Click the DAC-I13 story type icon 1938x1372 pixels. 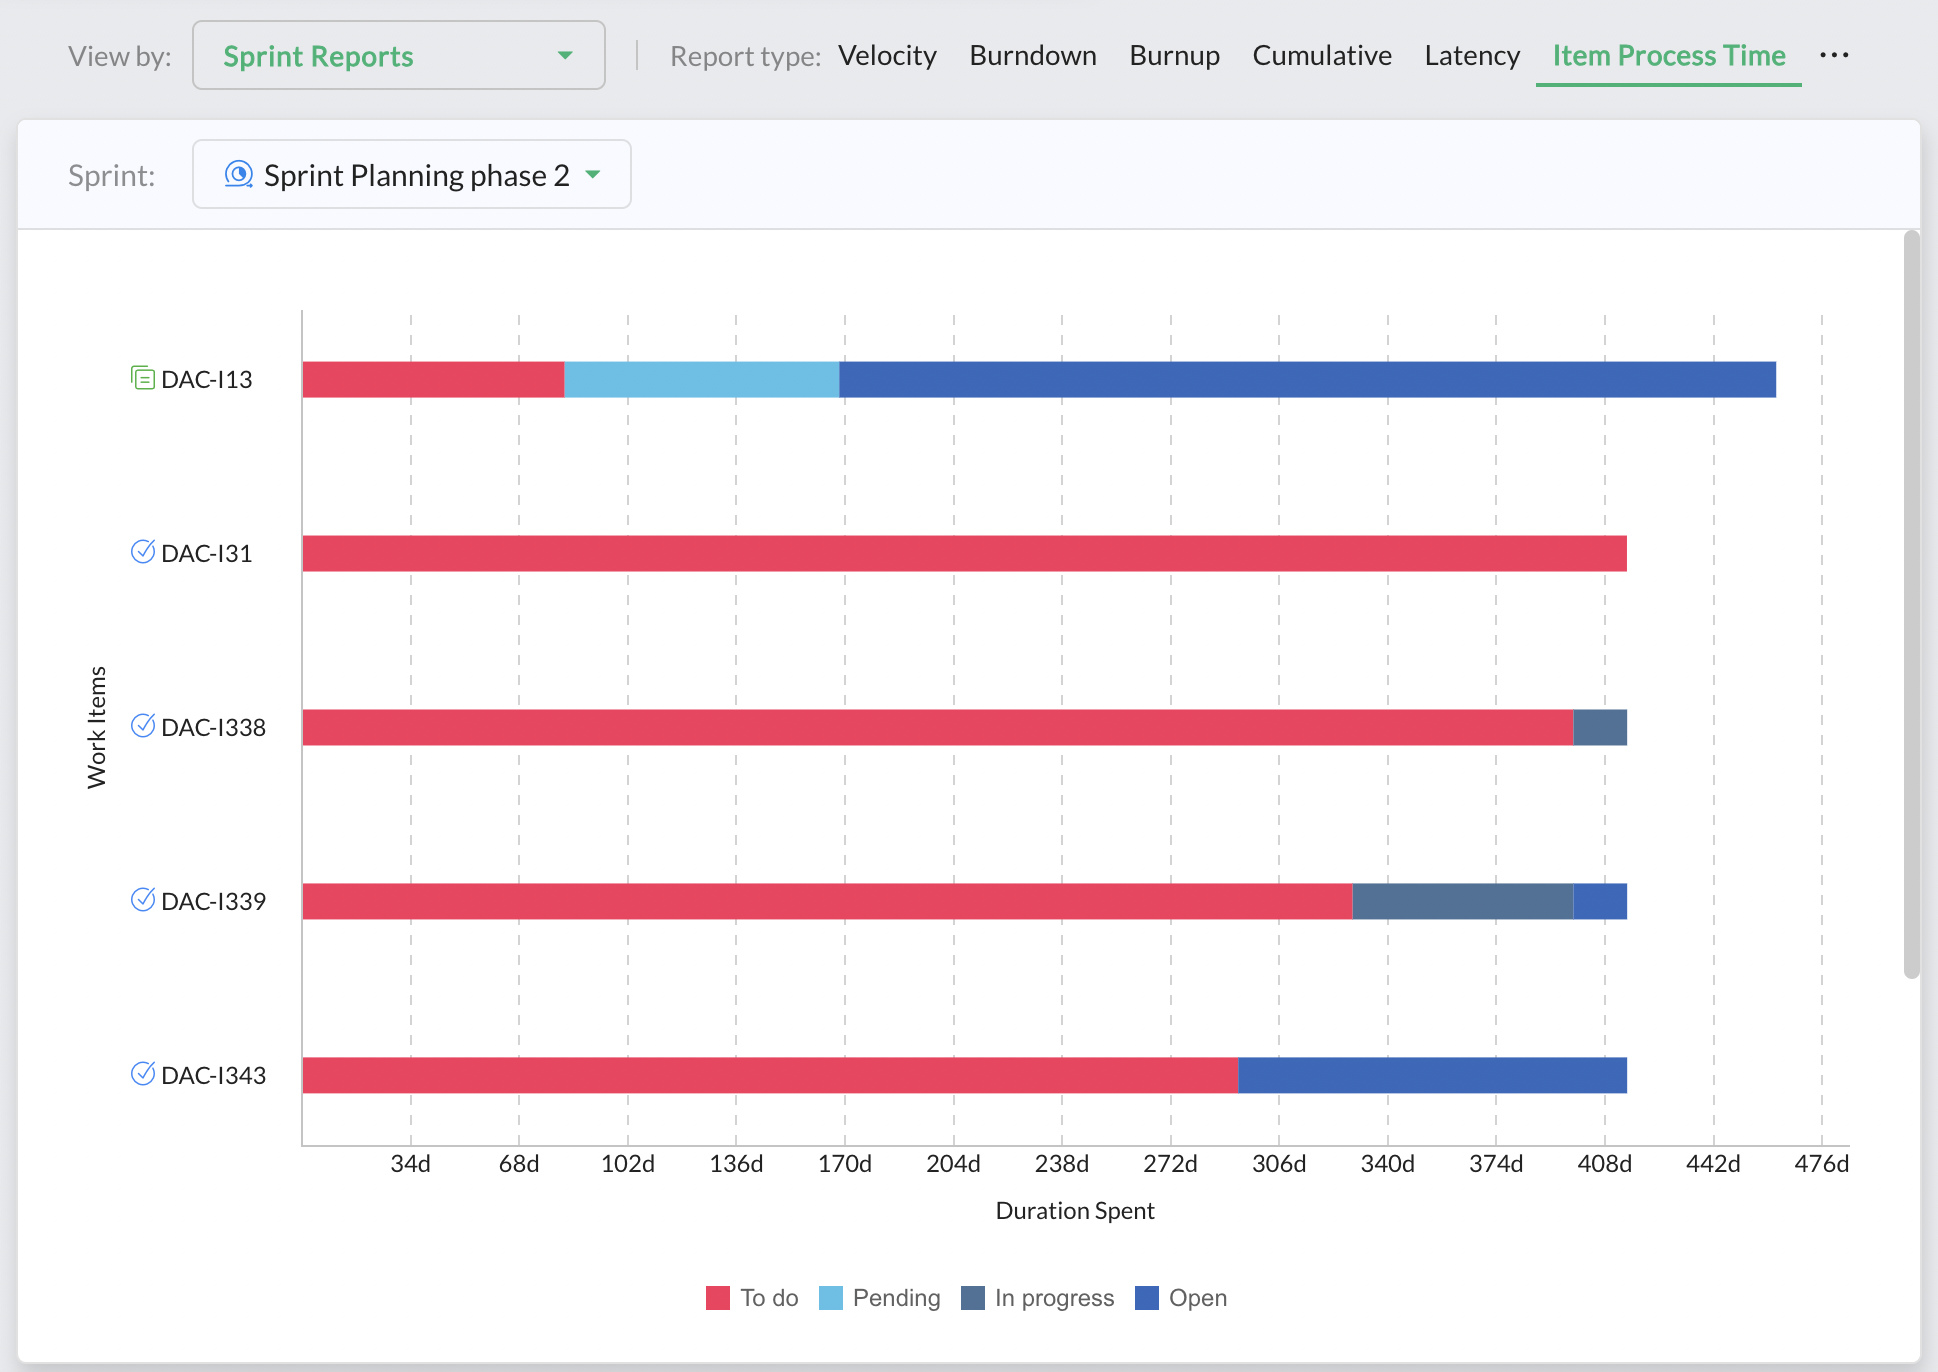pos(143,378)
